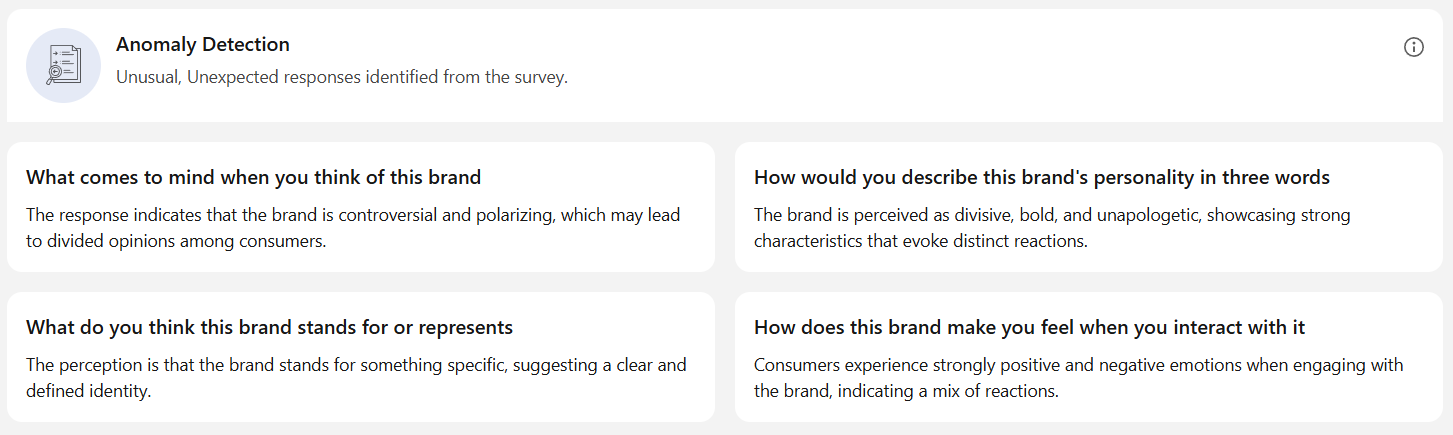Click the text 'divided opinions among consumers'
1453x435 pixels.
pyautogui.click(x=187, y=241)
